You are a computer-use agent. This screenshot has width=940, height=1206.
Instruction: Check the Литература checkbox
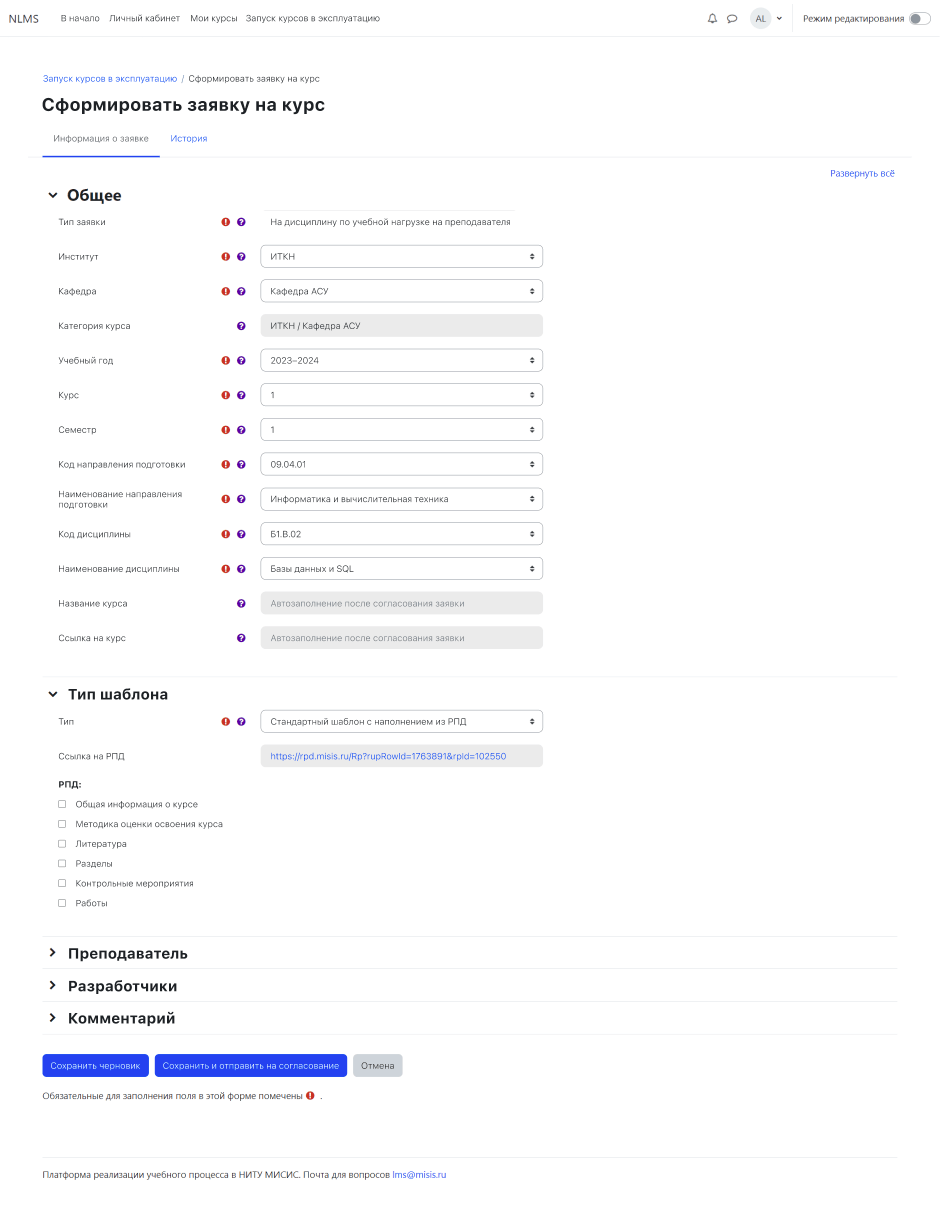click(62, 844)
